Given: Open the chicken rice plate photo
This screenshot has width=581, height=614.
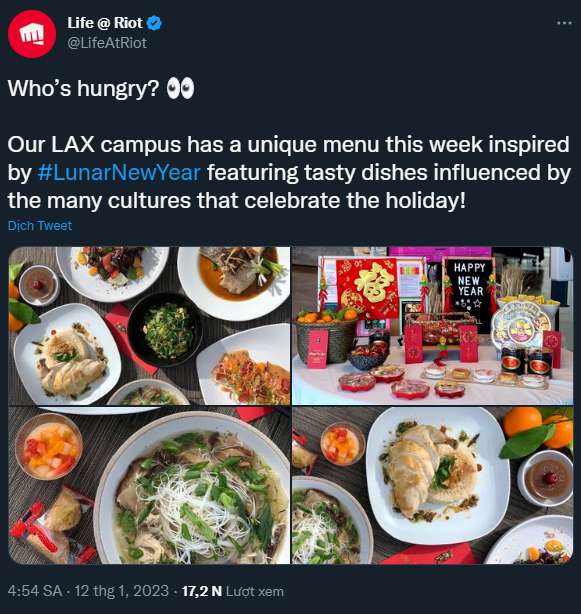Looking at the screenshot, I should (x=433, y=486).
